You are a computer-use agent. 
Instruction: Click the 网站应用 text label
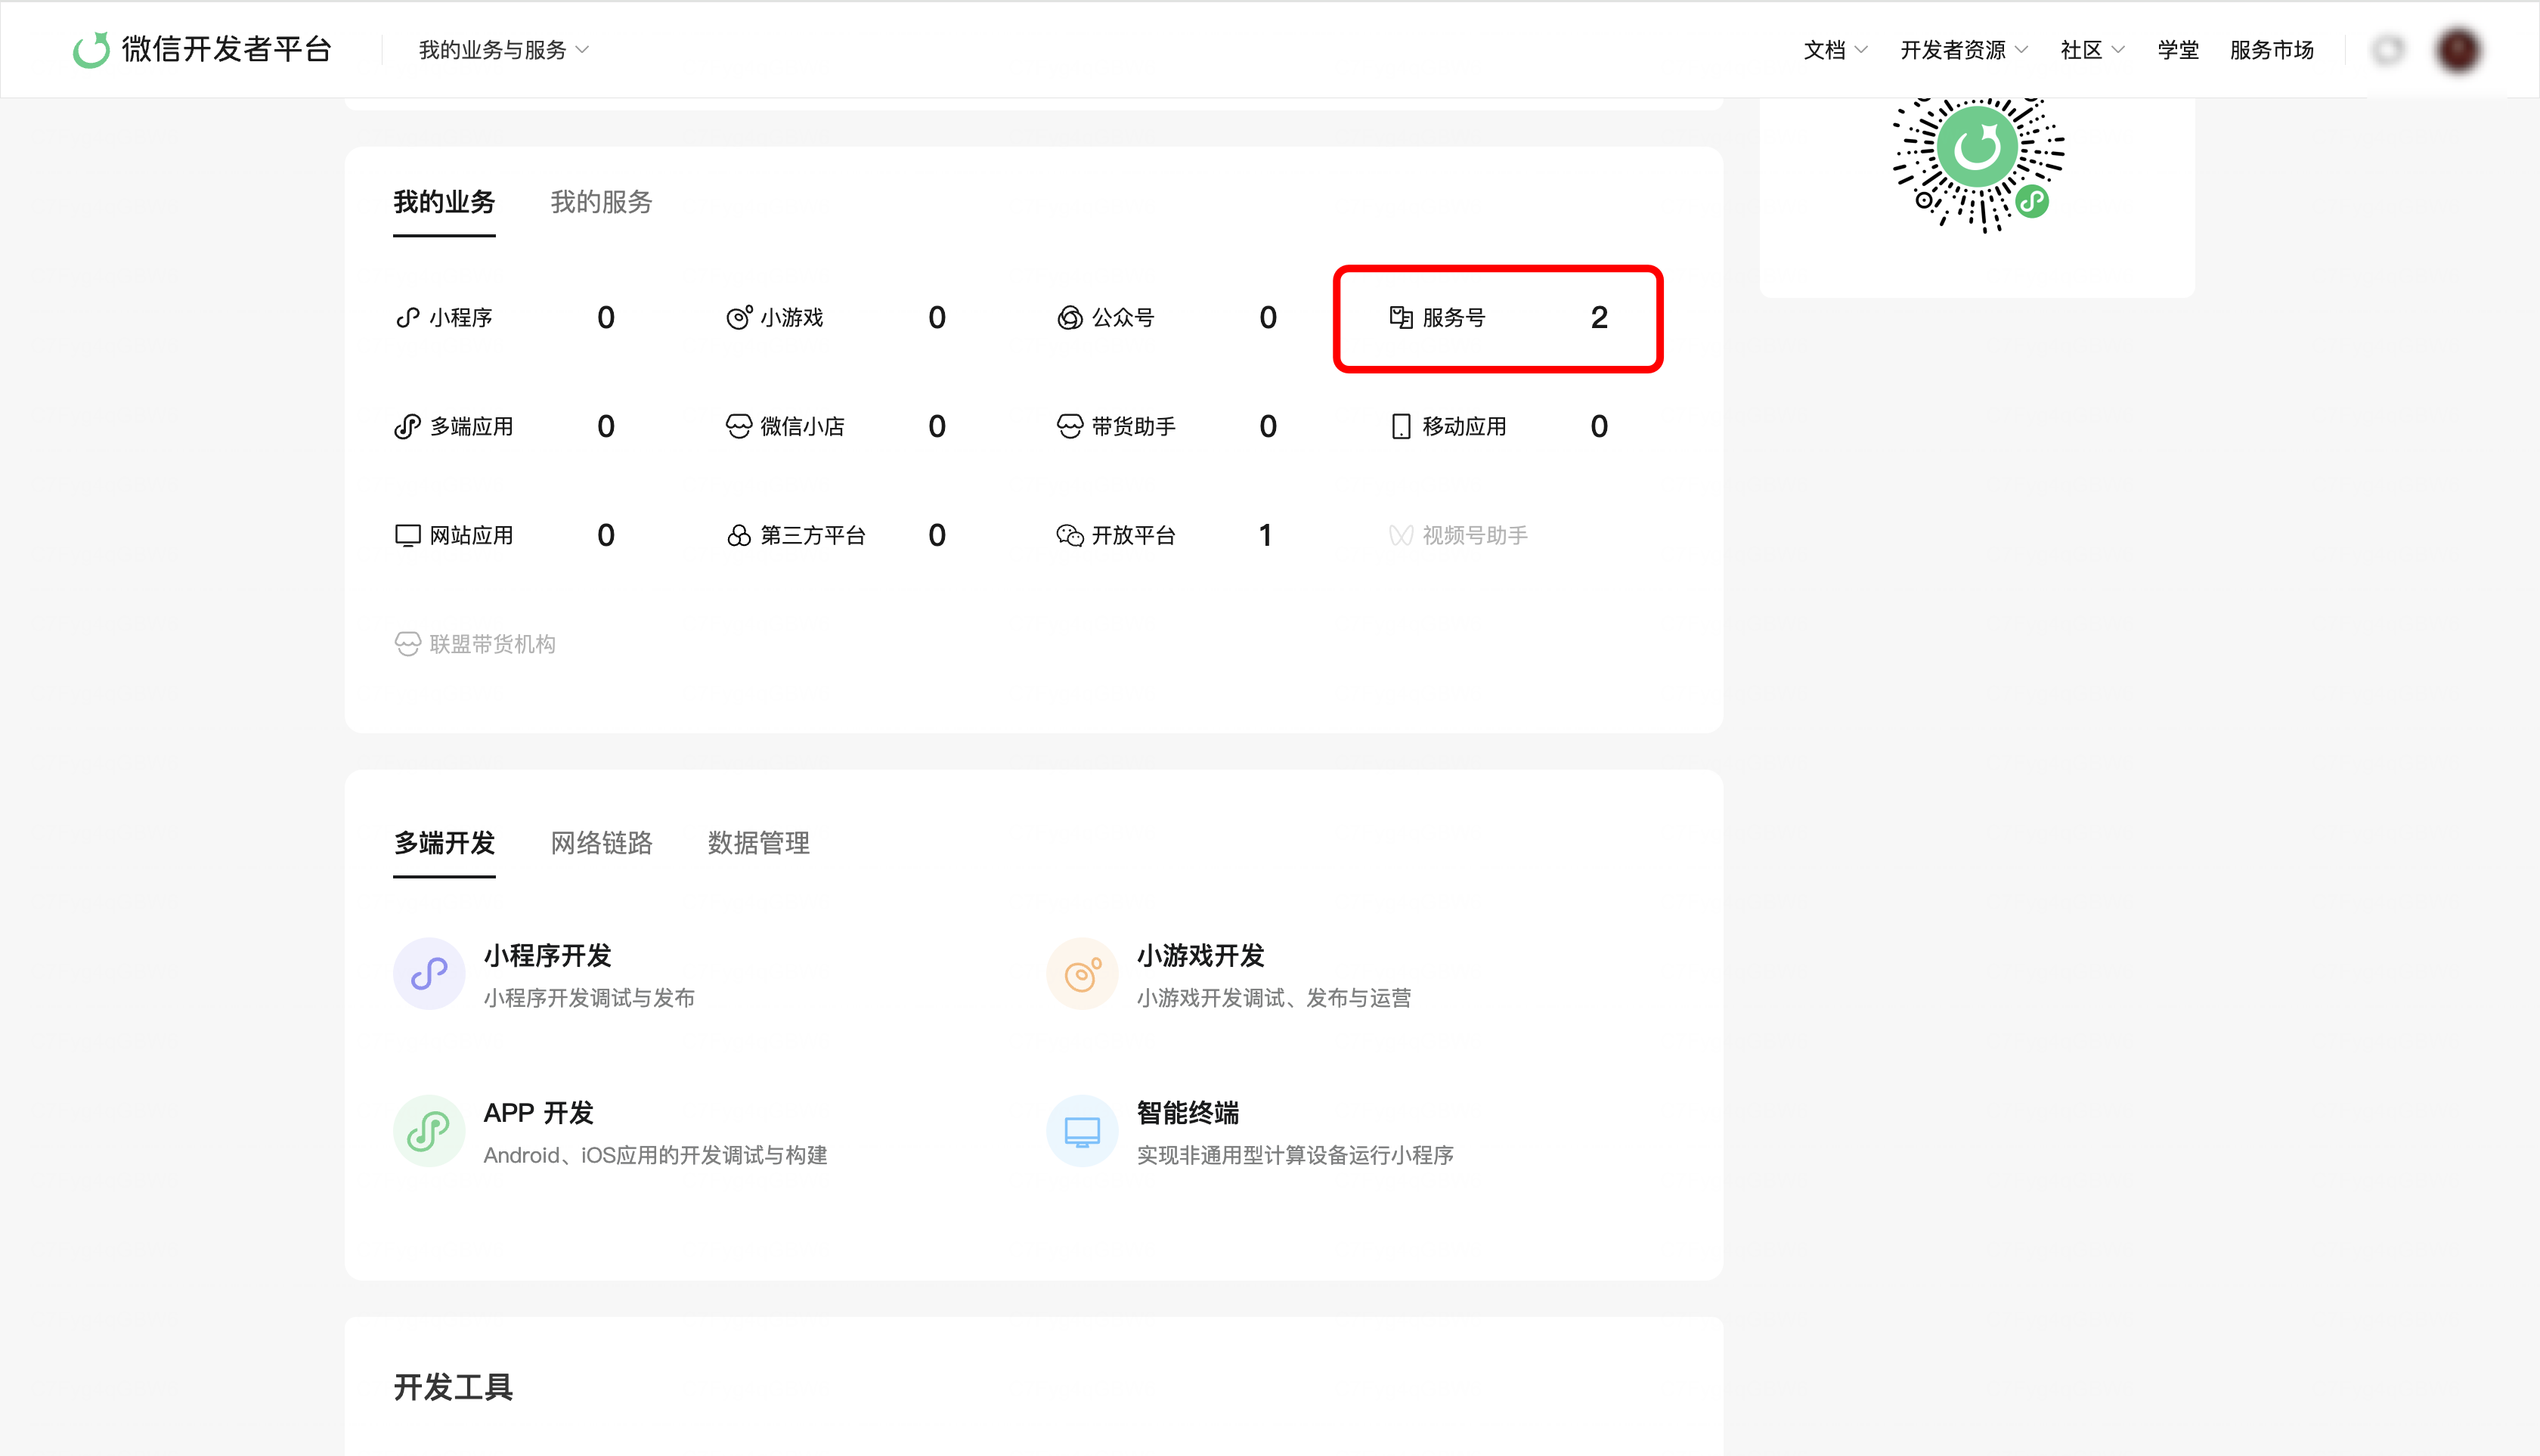(x=471, y=536)
